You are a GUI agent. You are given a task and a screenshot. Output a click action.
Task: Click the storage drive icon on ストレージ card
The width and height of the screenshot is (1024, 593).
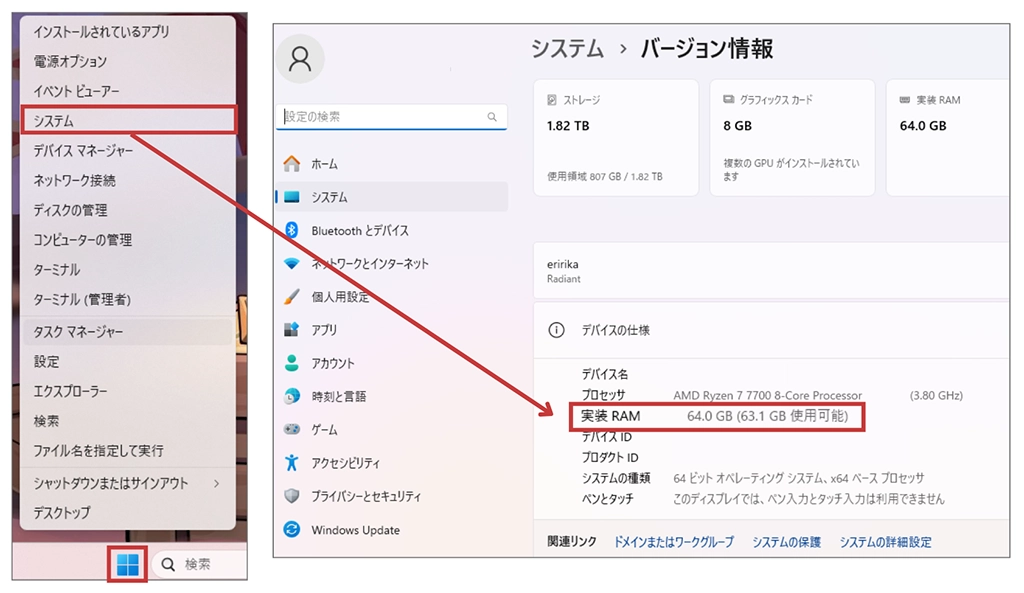(x=552, y=100)
